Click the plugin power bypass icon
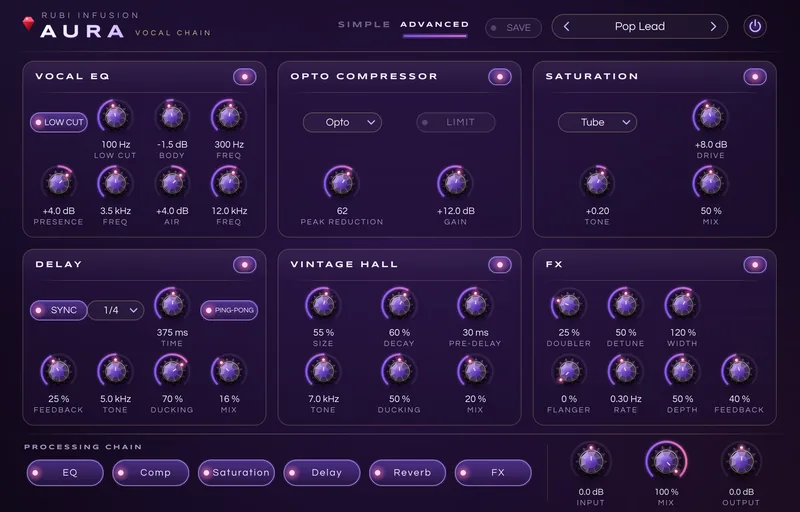The height and width of the screenshot is (512, 800). tap(755, 27)
